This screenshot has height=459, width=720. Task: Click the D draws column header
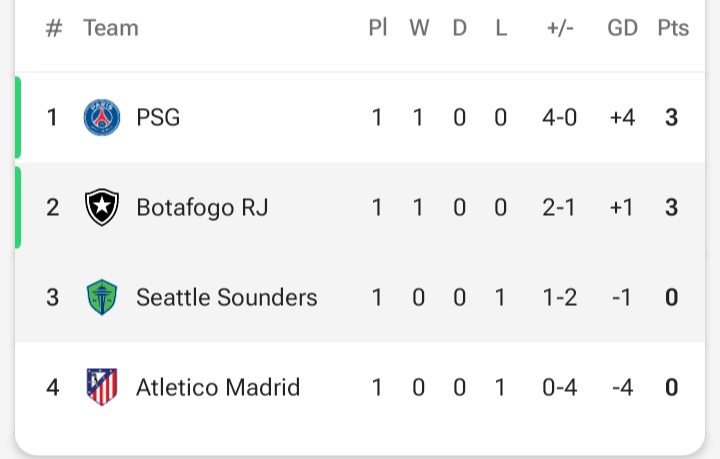click(x=460, y=28)
